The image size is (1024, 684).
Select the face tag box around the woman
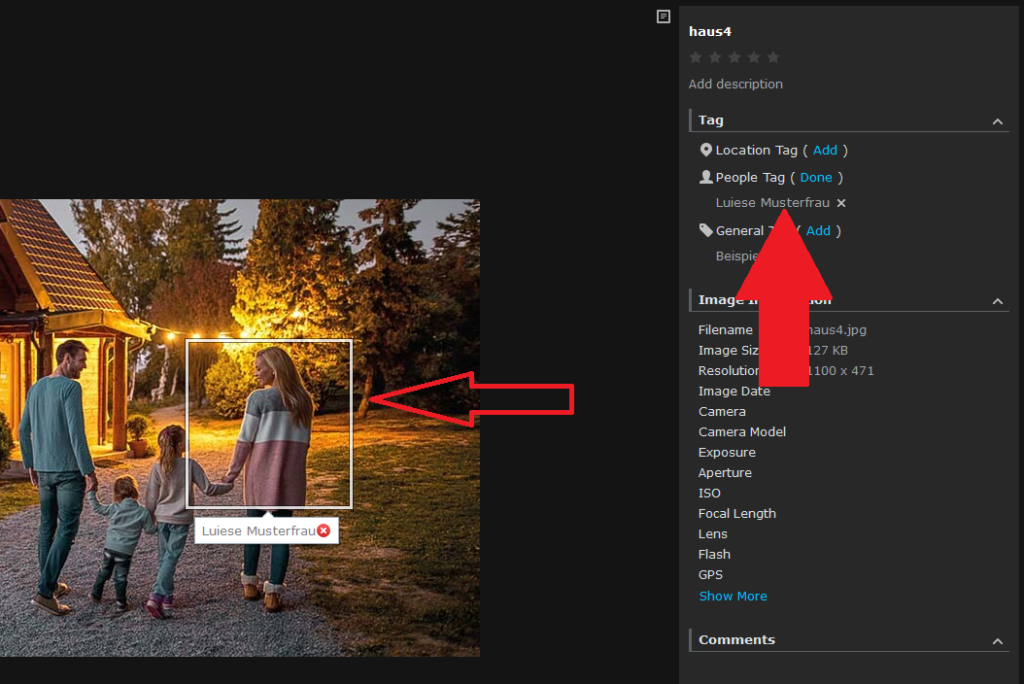coord(269,423)
